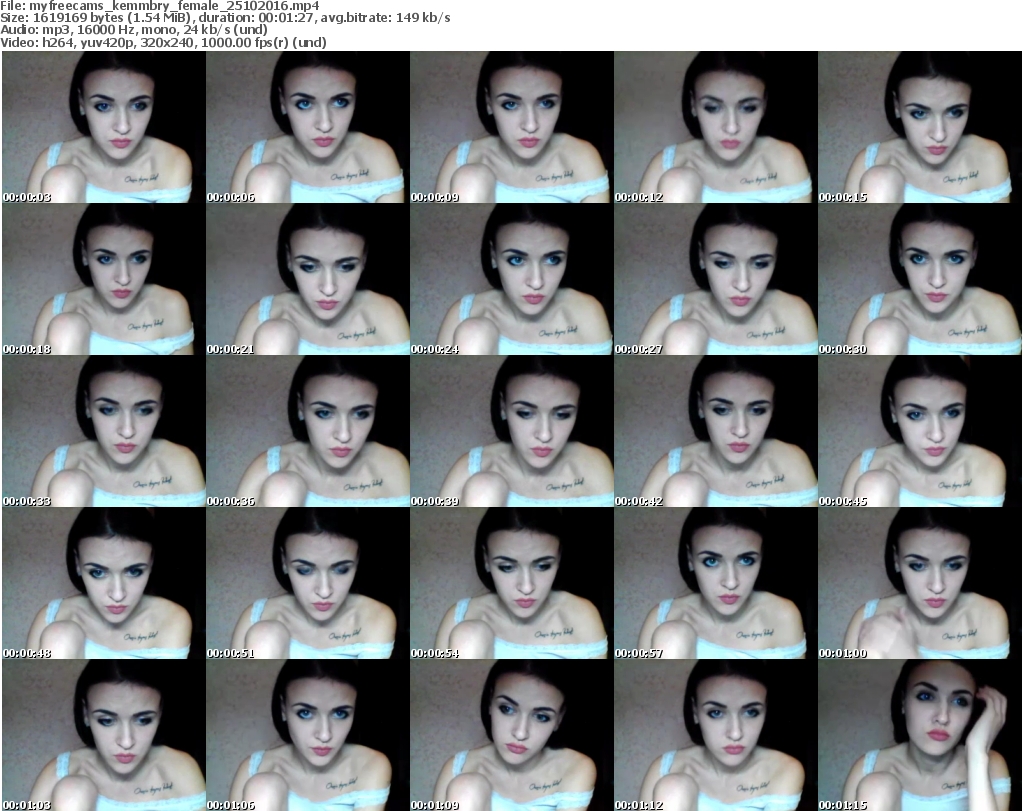Select the frame stamped 00:00:54
Viewport: 1024px width, 811px height.
511,583
